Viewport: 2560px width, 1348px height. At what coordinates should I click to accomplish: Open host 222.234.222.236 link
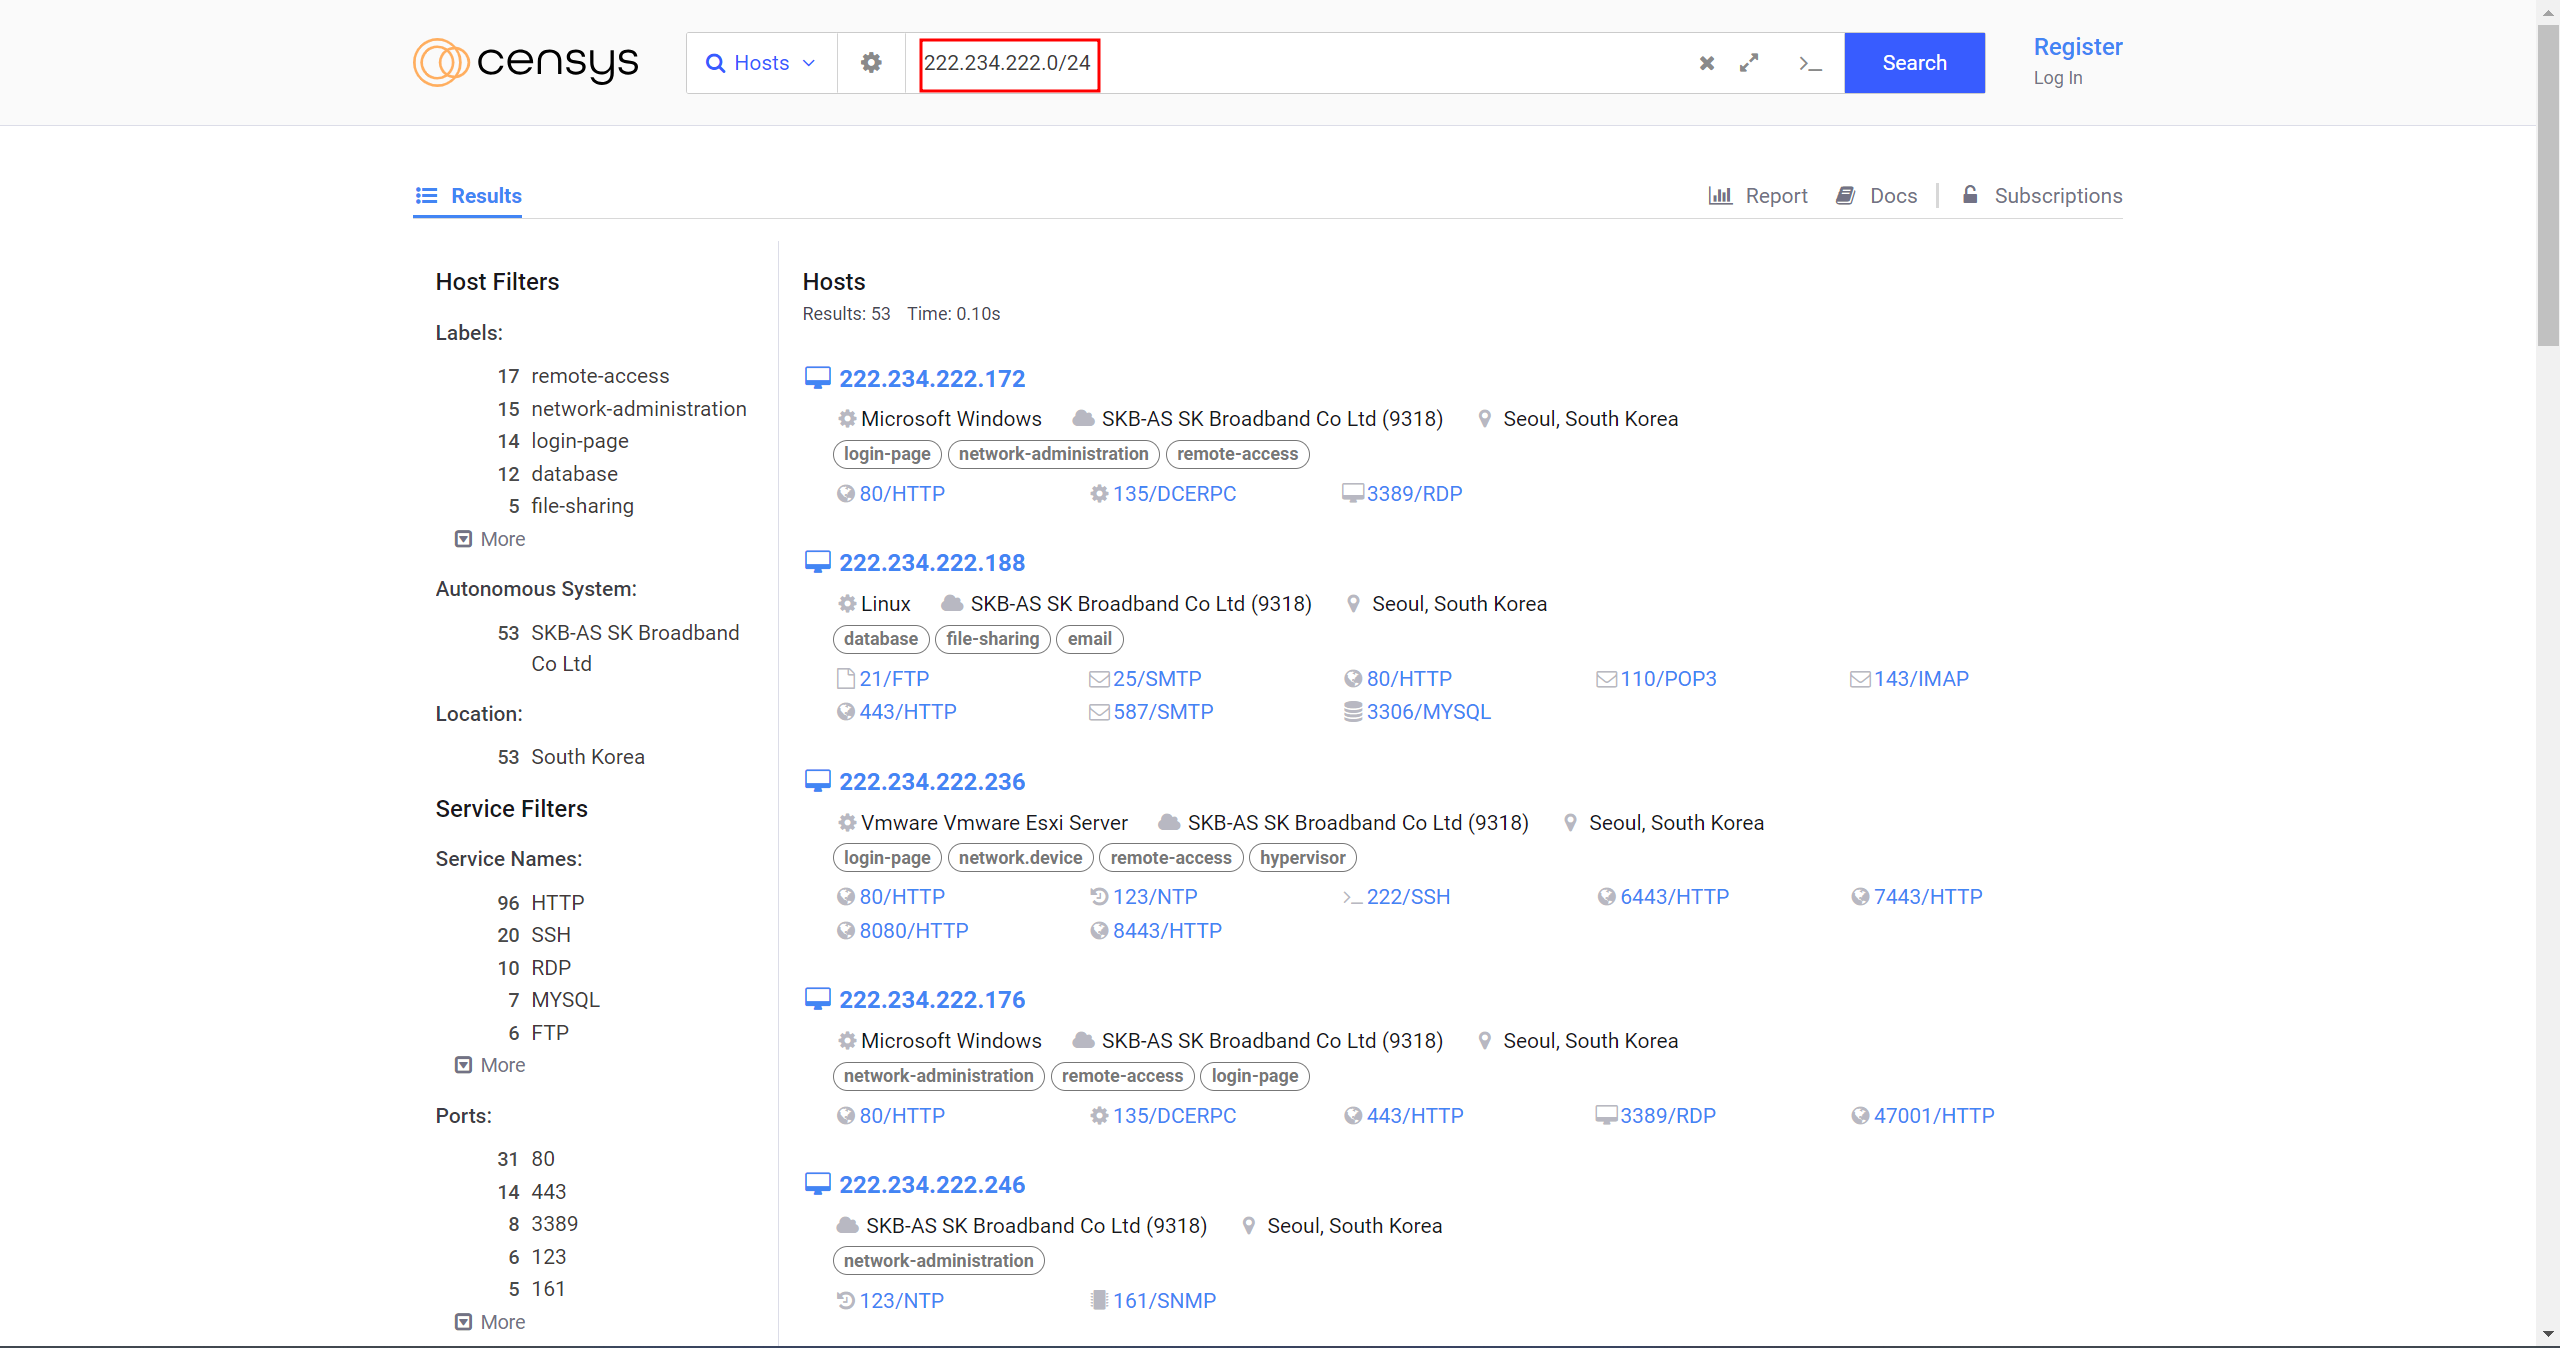click(x=931, y=781)
